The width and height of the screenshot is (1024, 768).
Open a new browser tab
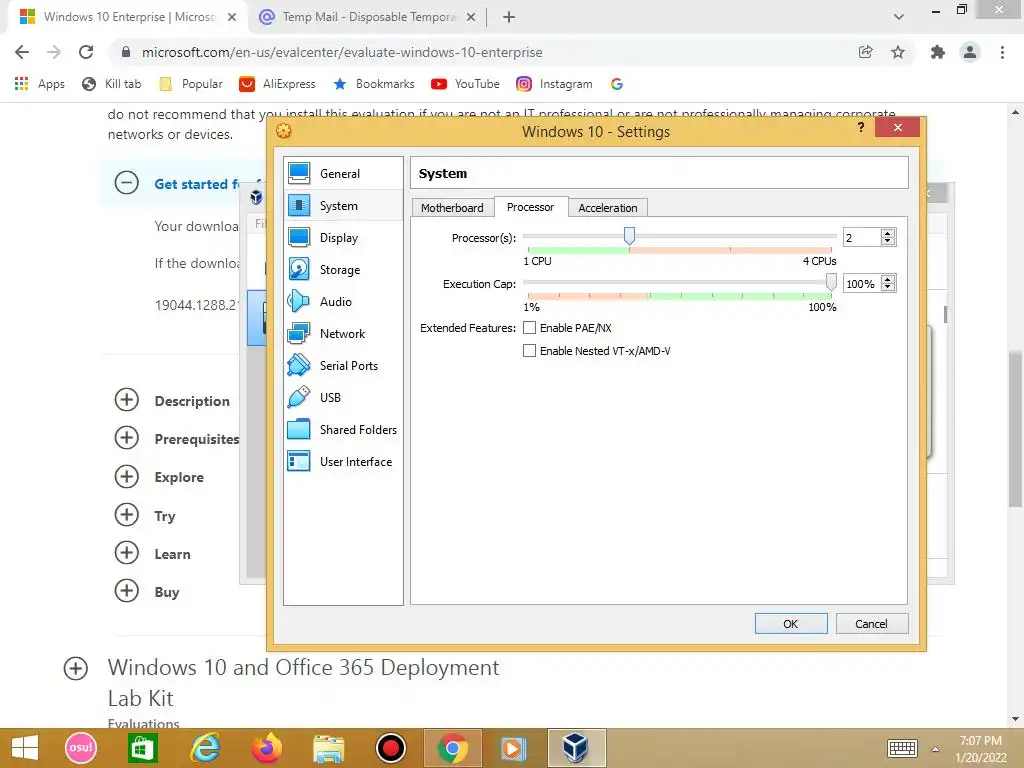click(509, 17)
